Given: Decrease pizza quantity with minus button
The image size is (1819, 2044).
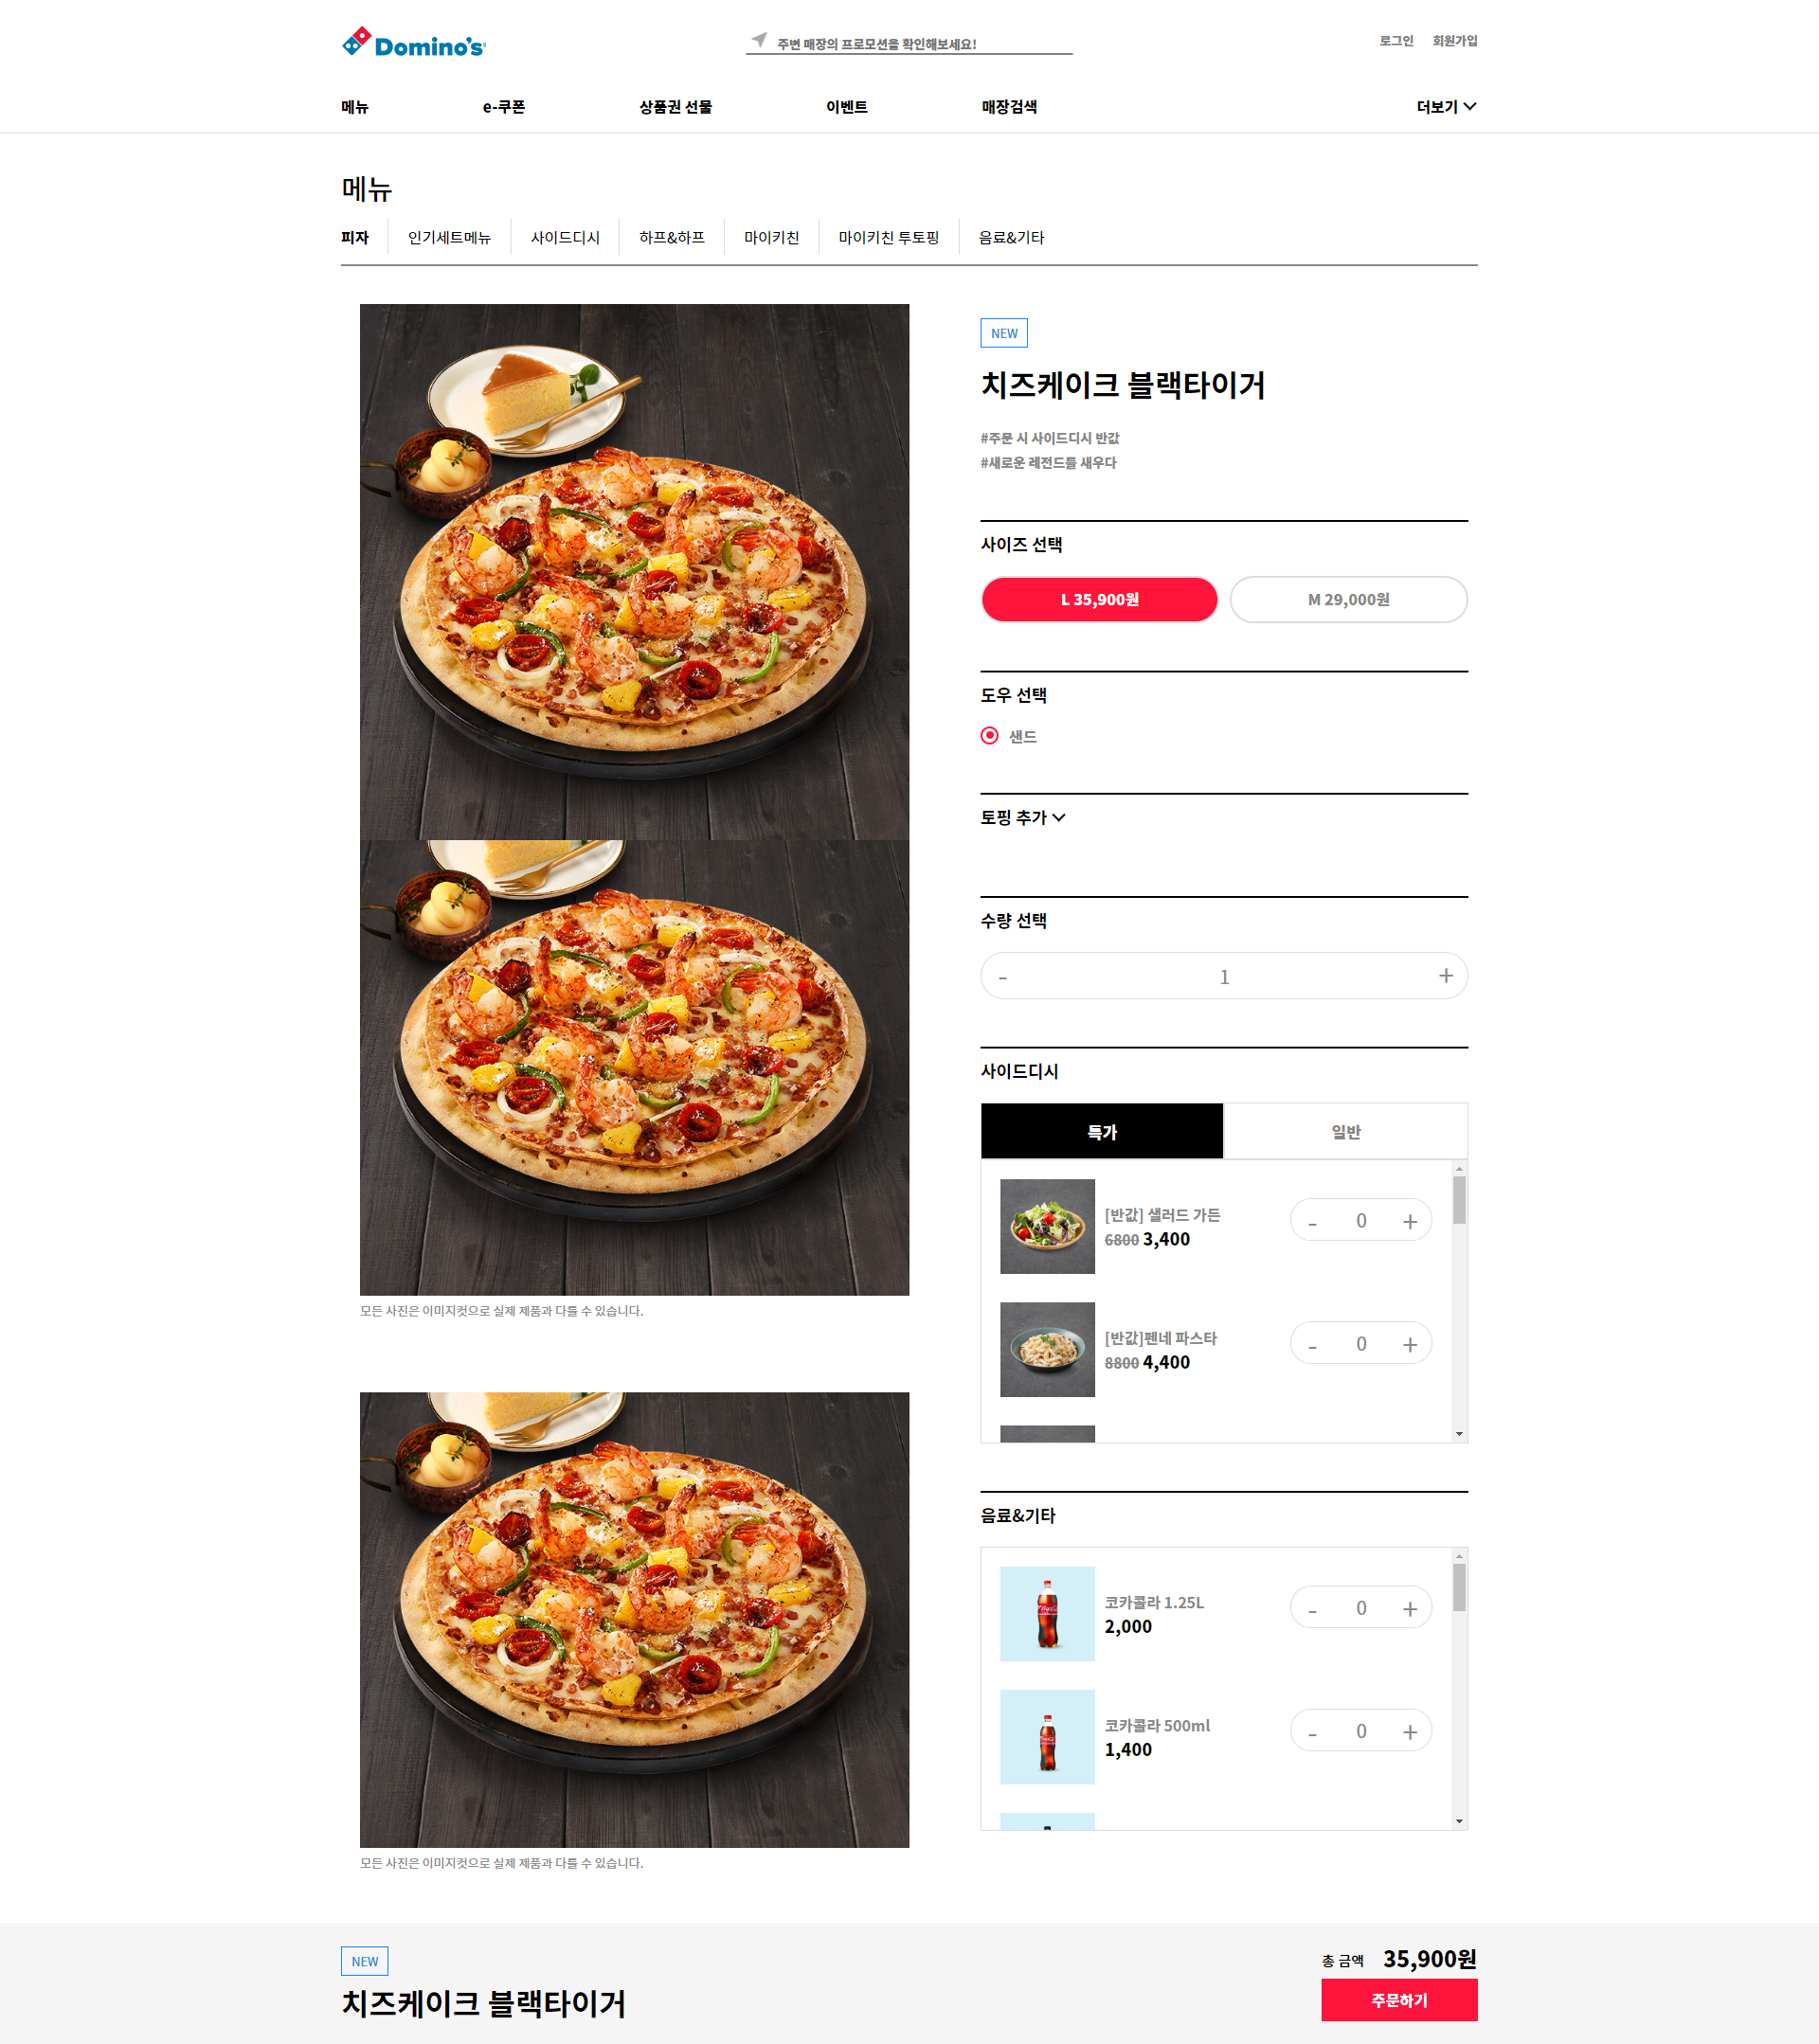Looking at the screenshot, I should point(1003,977).
